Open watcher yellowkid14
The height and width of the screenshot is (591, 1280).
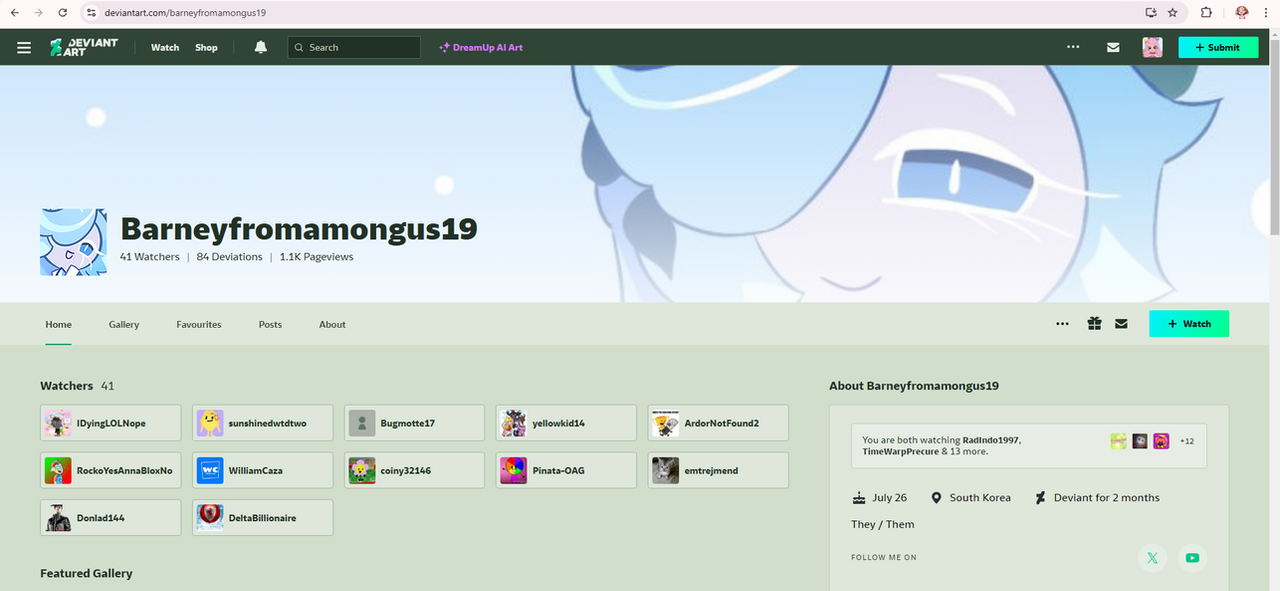click(567, 423)
